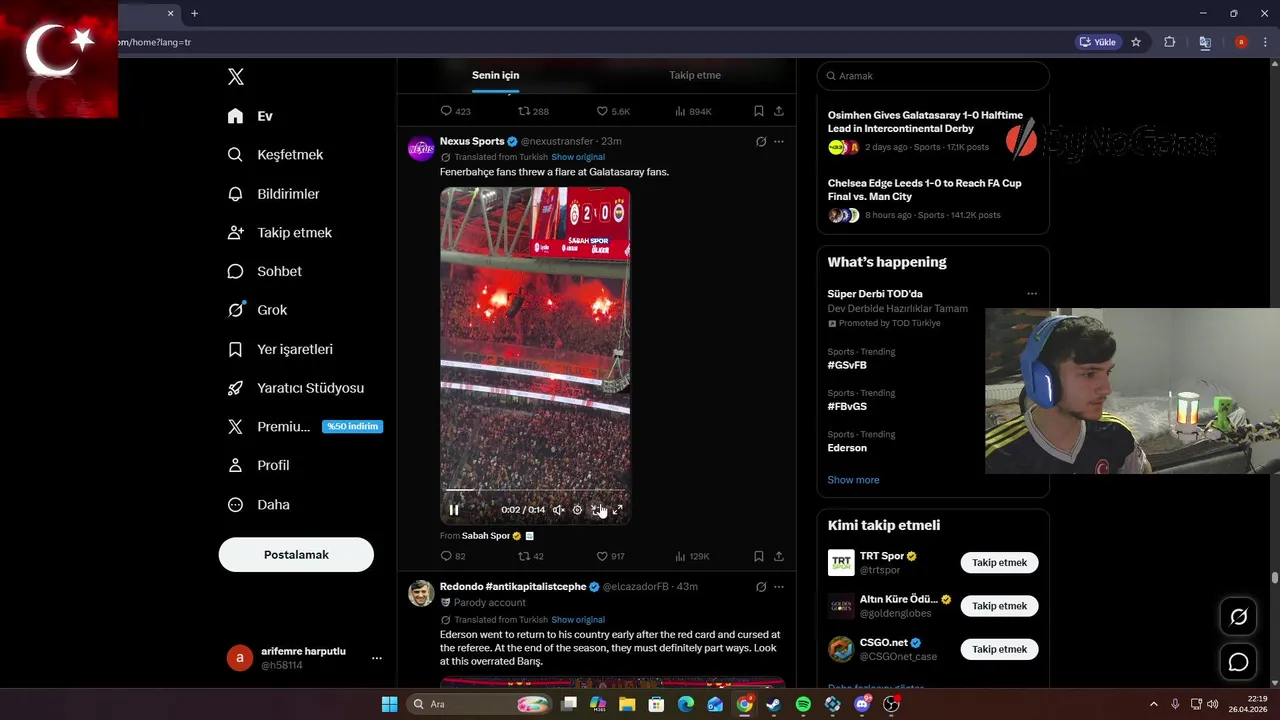
Task: Open Sohbet messages
Action: (264, 271)
